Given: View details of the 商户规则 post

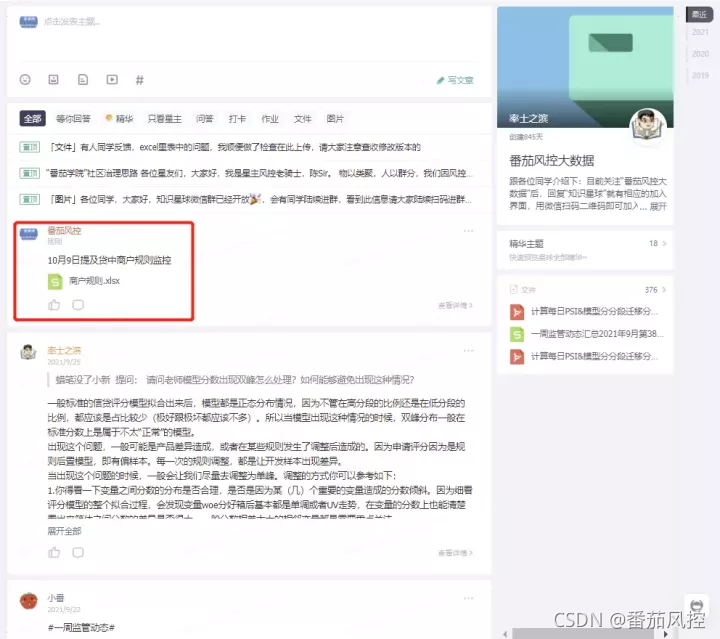Looking at the screenshot, I should pos(455,305).
